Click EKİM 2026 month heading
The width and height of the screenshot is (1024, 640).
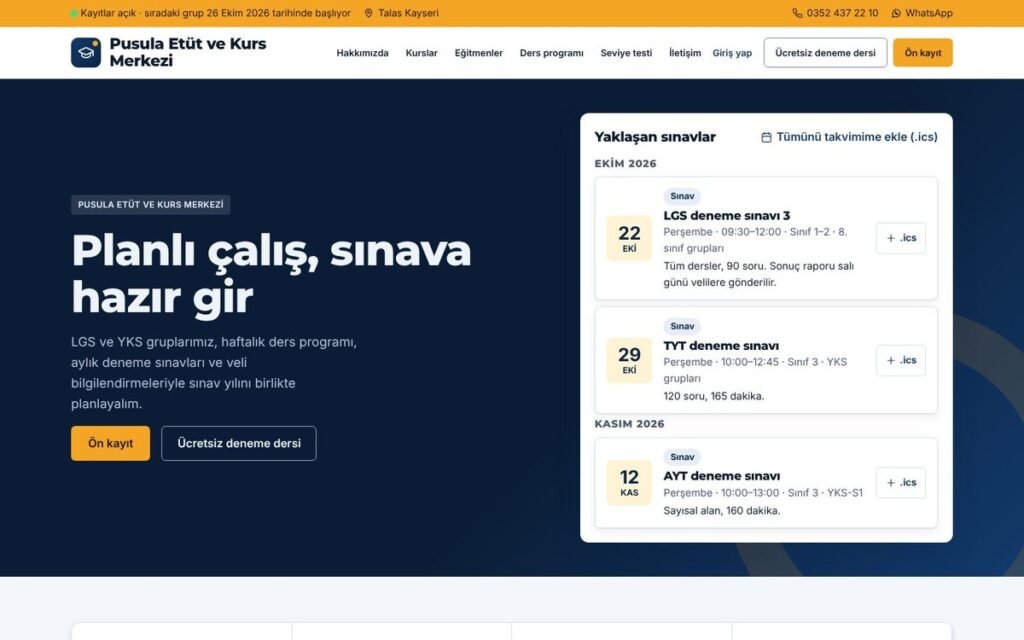point(625,164)
